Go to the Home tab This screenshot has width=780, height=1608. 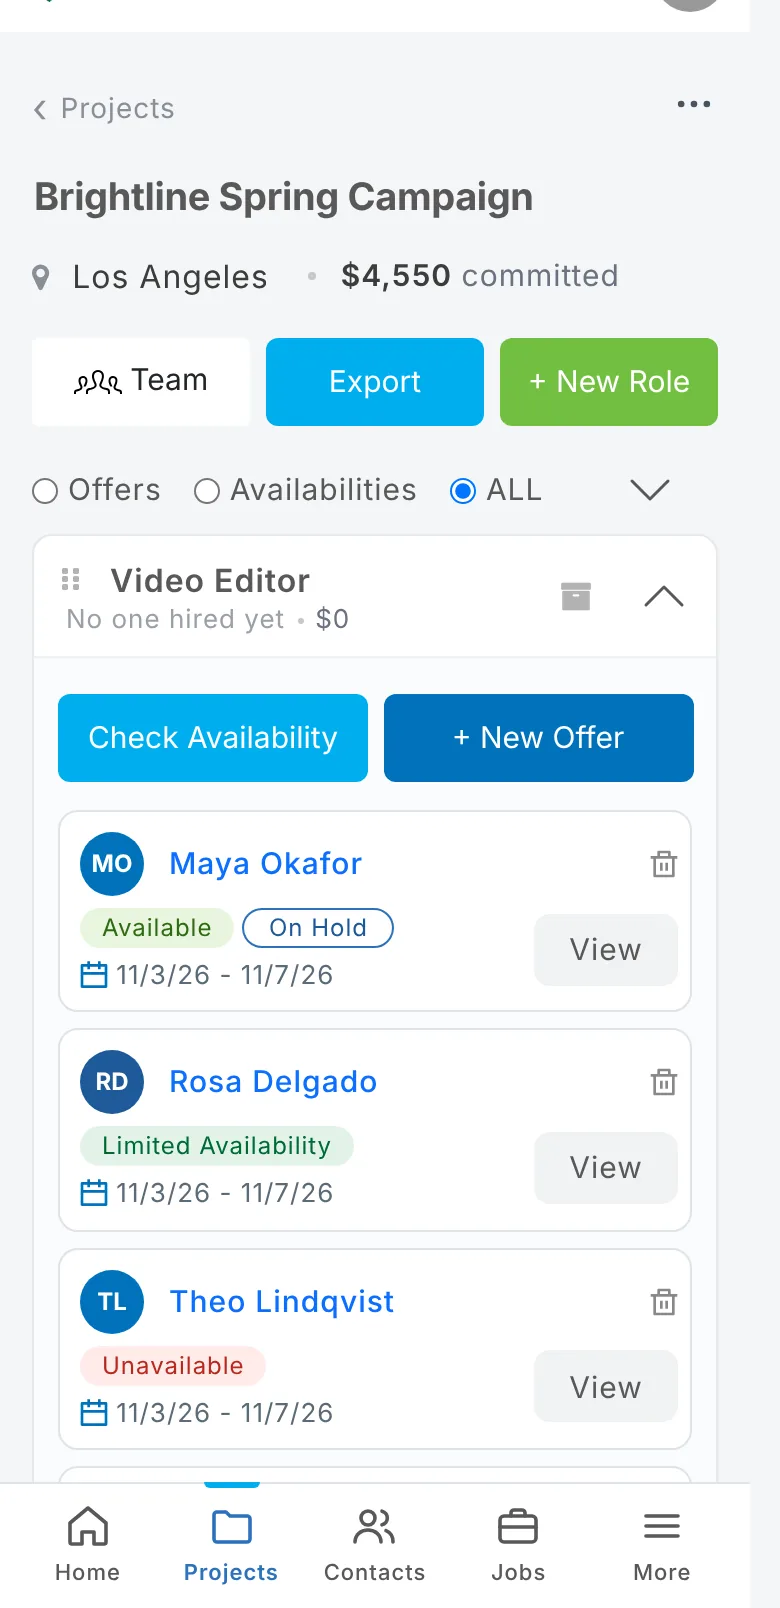coord(88,1544)
